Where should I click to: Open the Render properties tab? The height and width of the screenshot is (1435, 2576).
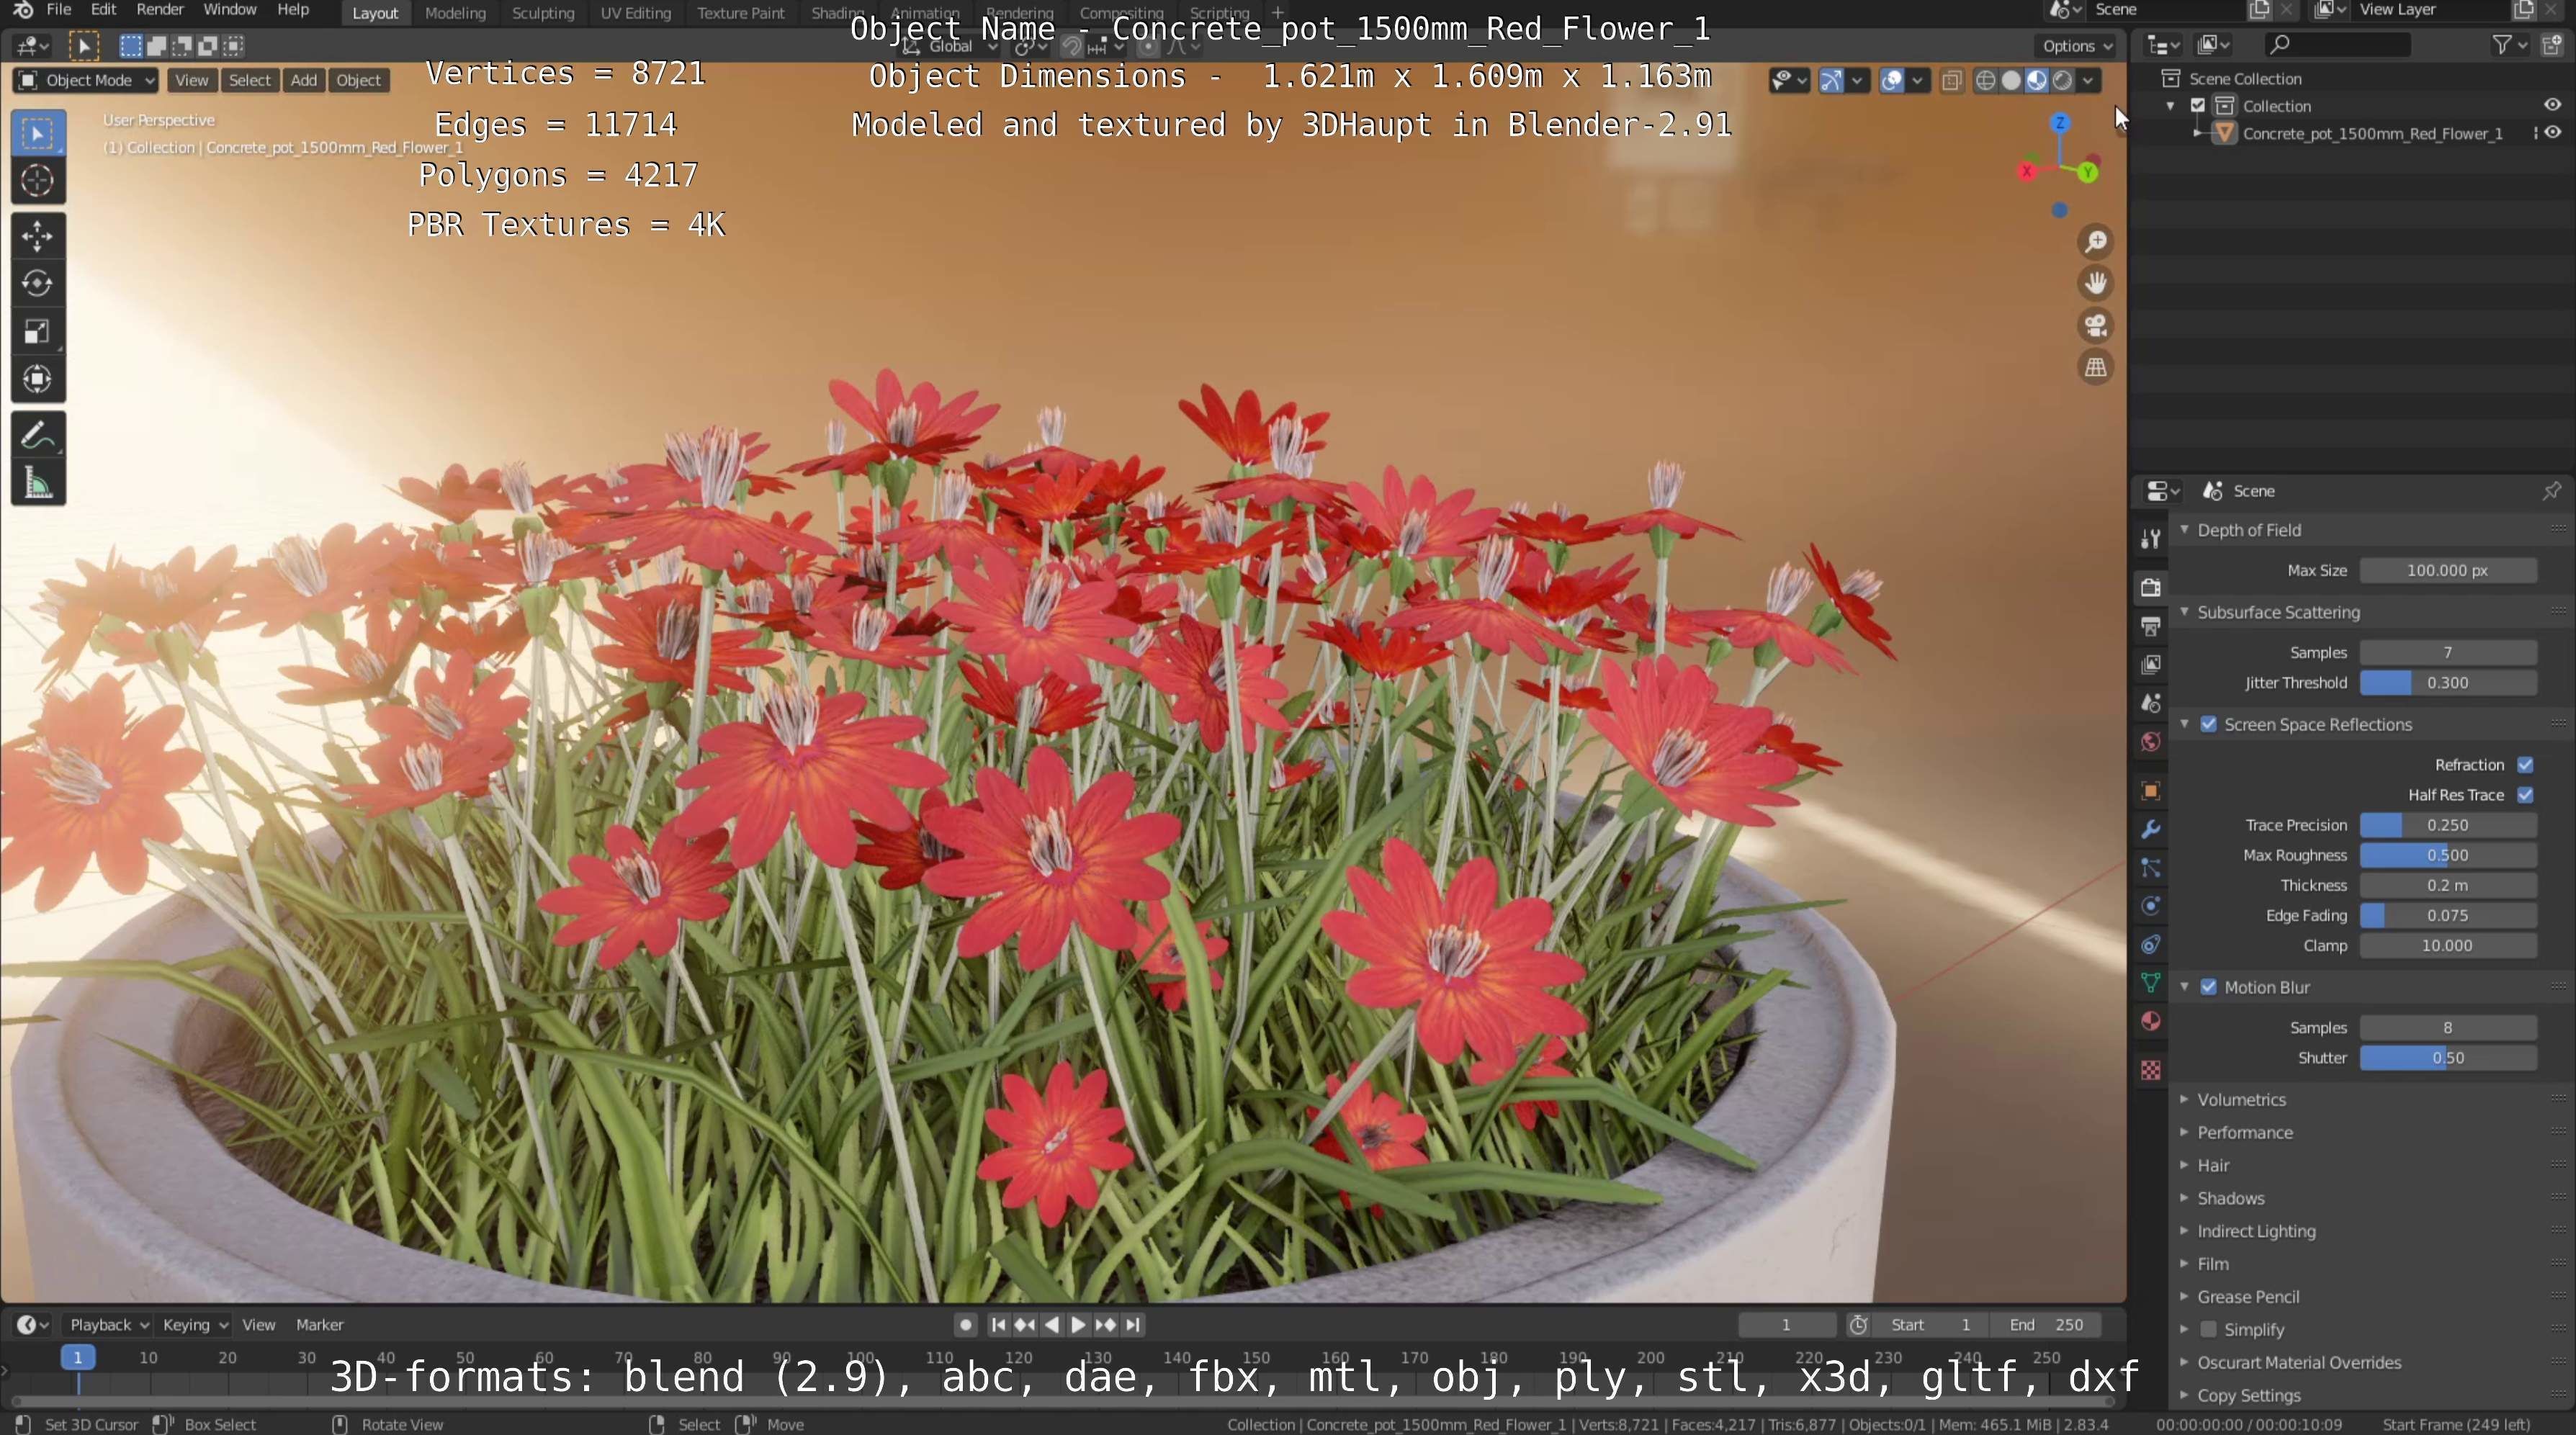[2151, 587]
